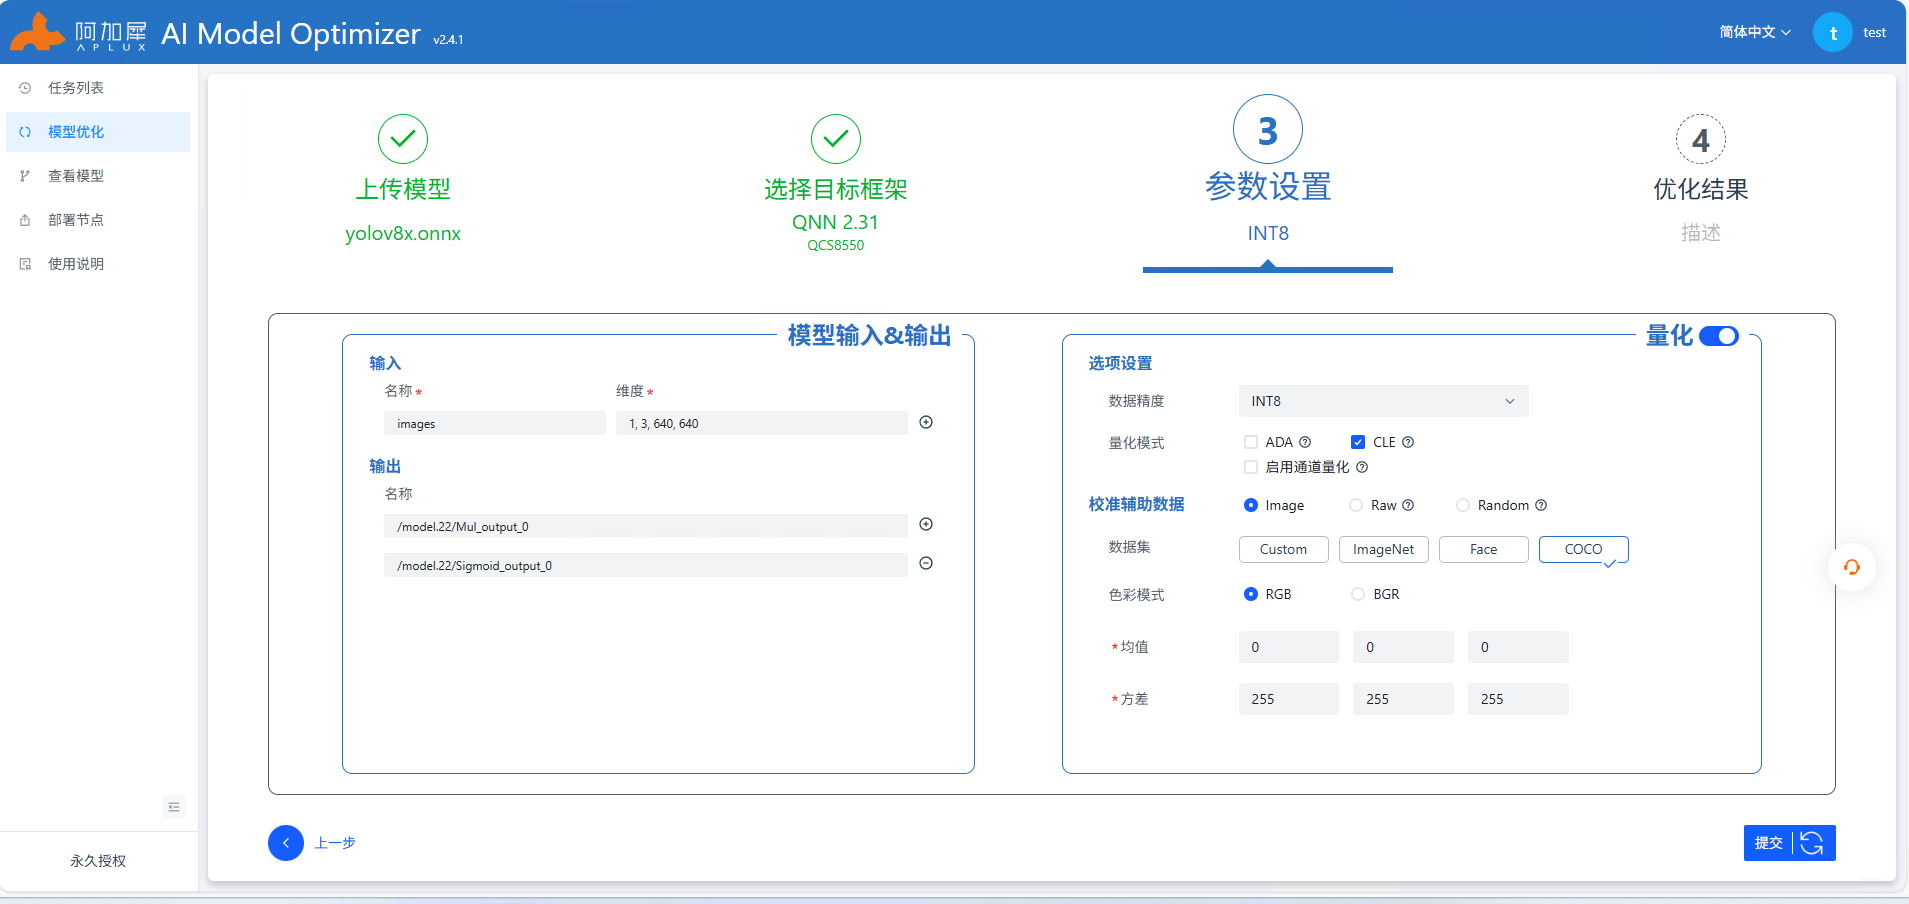The width and height of the screenshot is (1909, 904).
Task: Click the second 方差 255 field
Action: click(x=1404, y=699)
